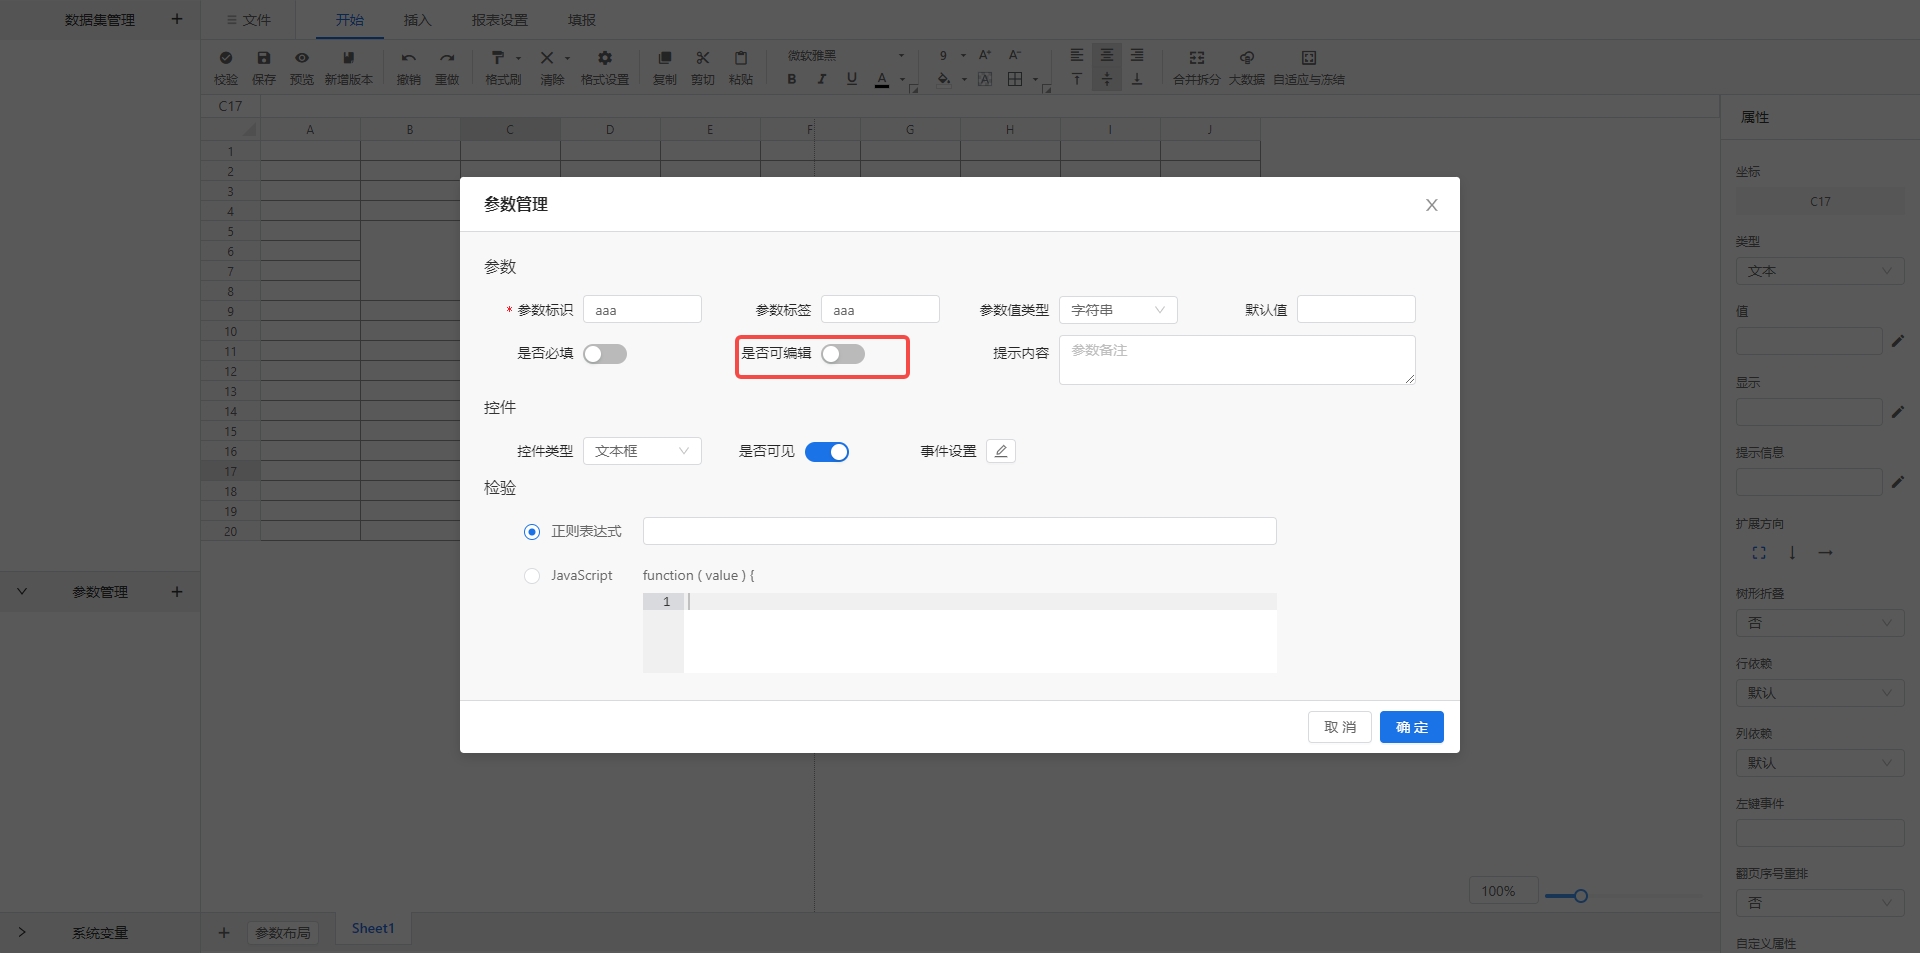Click the 保存 save icon
This screenshot has height=953, width=1920.
[264, 58]
